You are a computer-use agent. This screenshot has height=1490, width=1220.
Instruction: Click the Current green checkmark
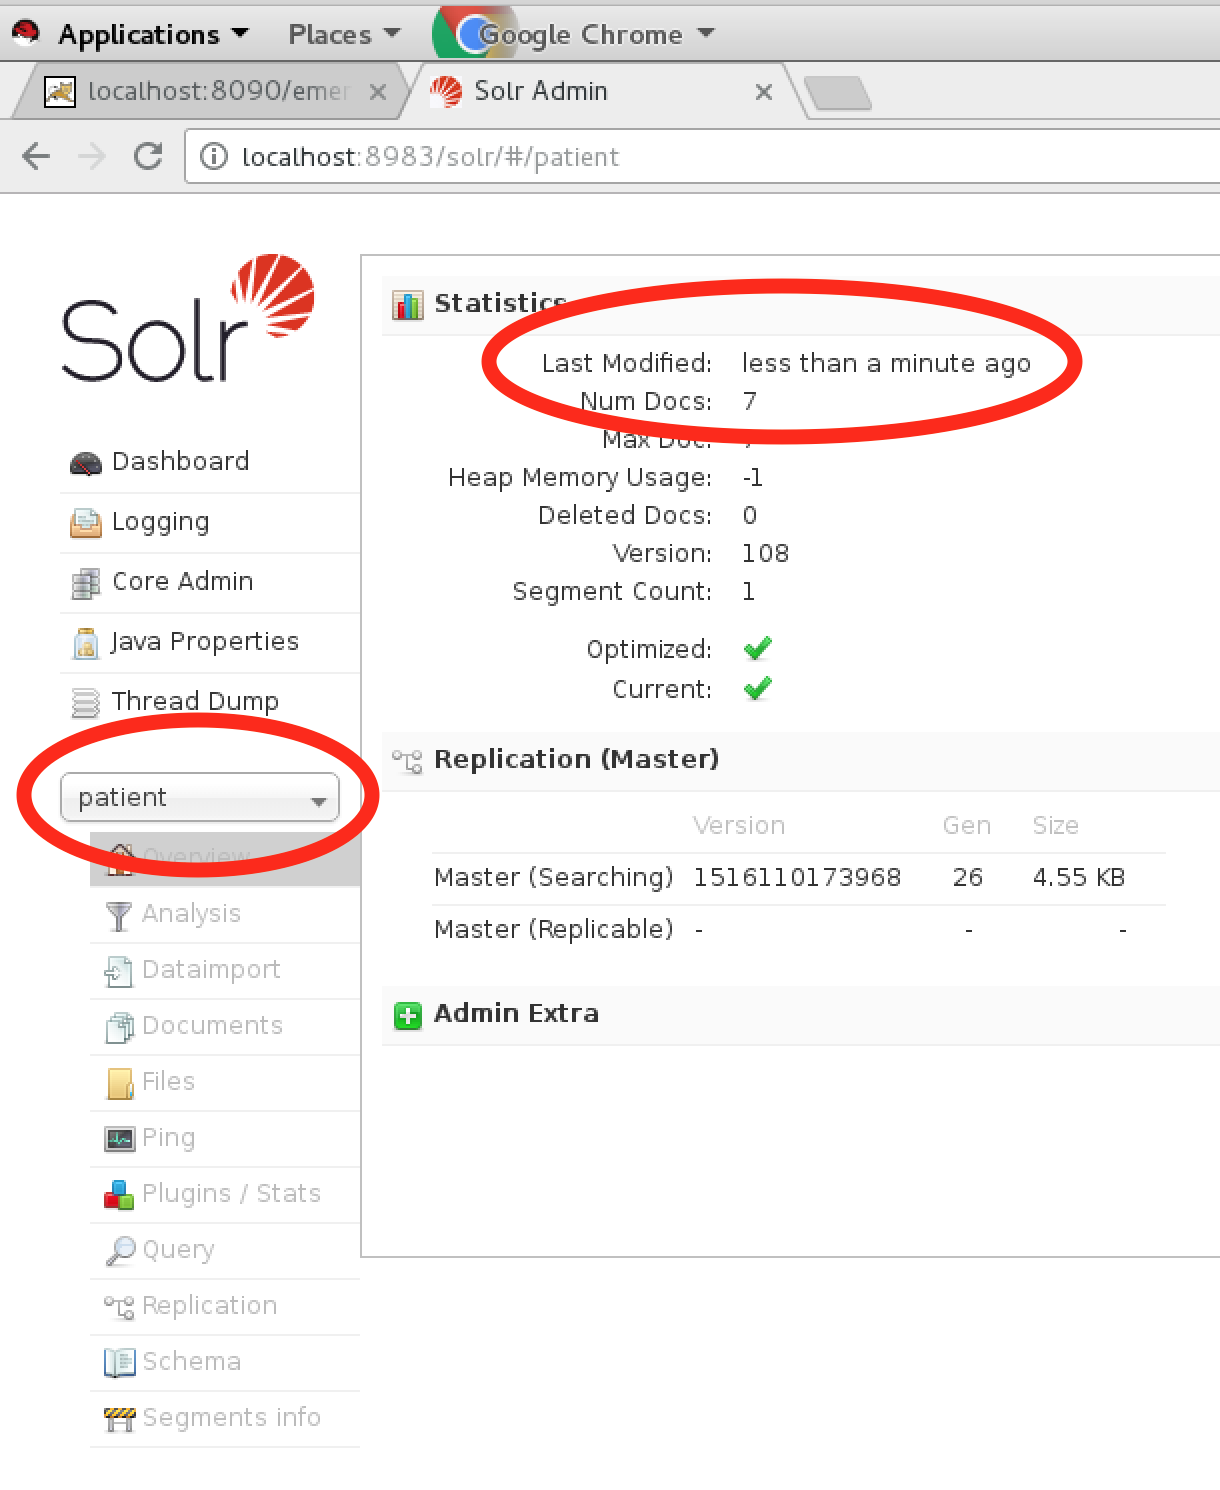(758, 689)
